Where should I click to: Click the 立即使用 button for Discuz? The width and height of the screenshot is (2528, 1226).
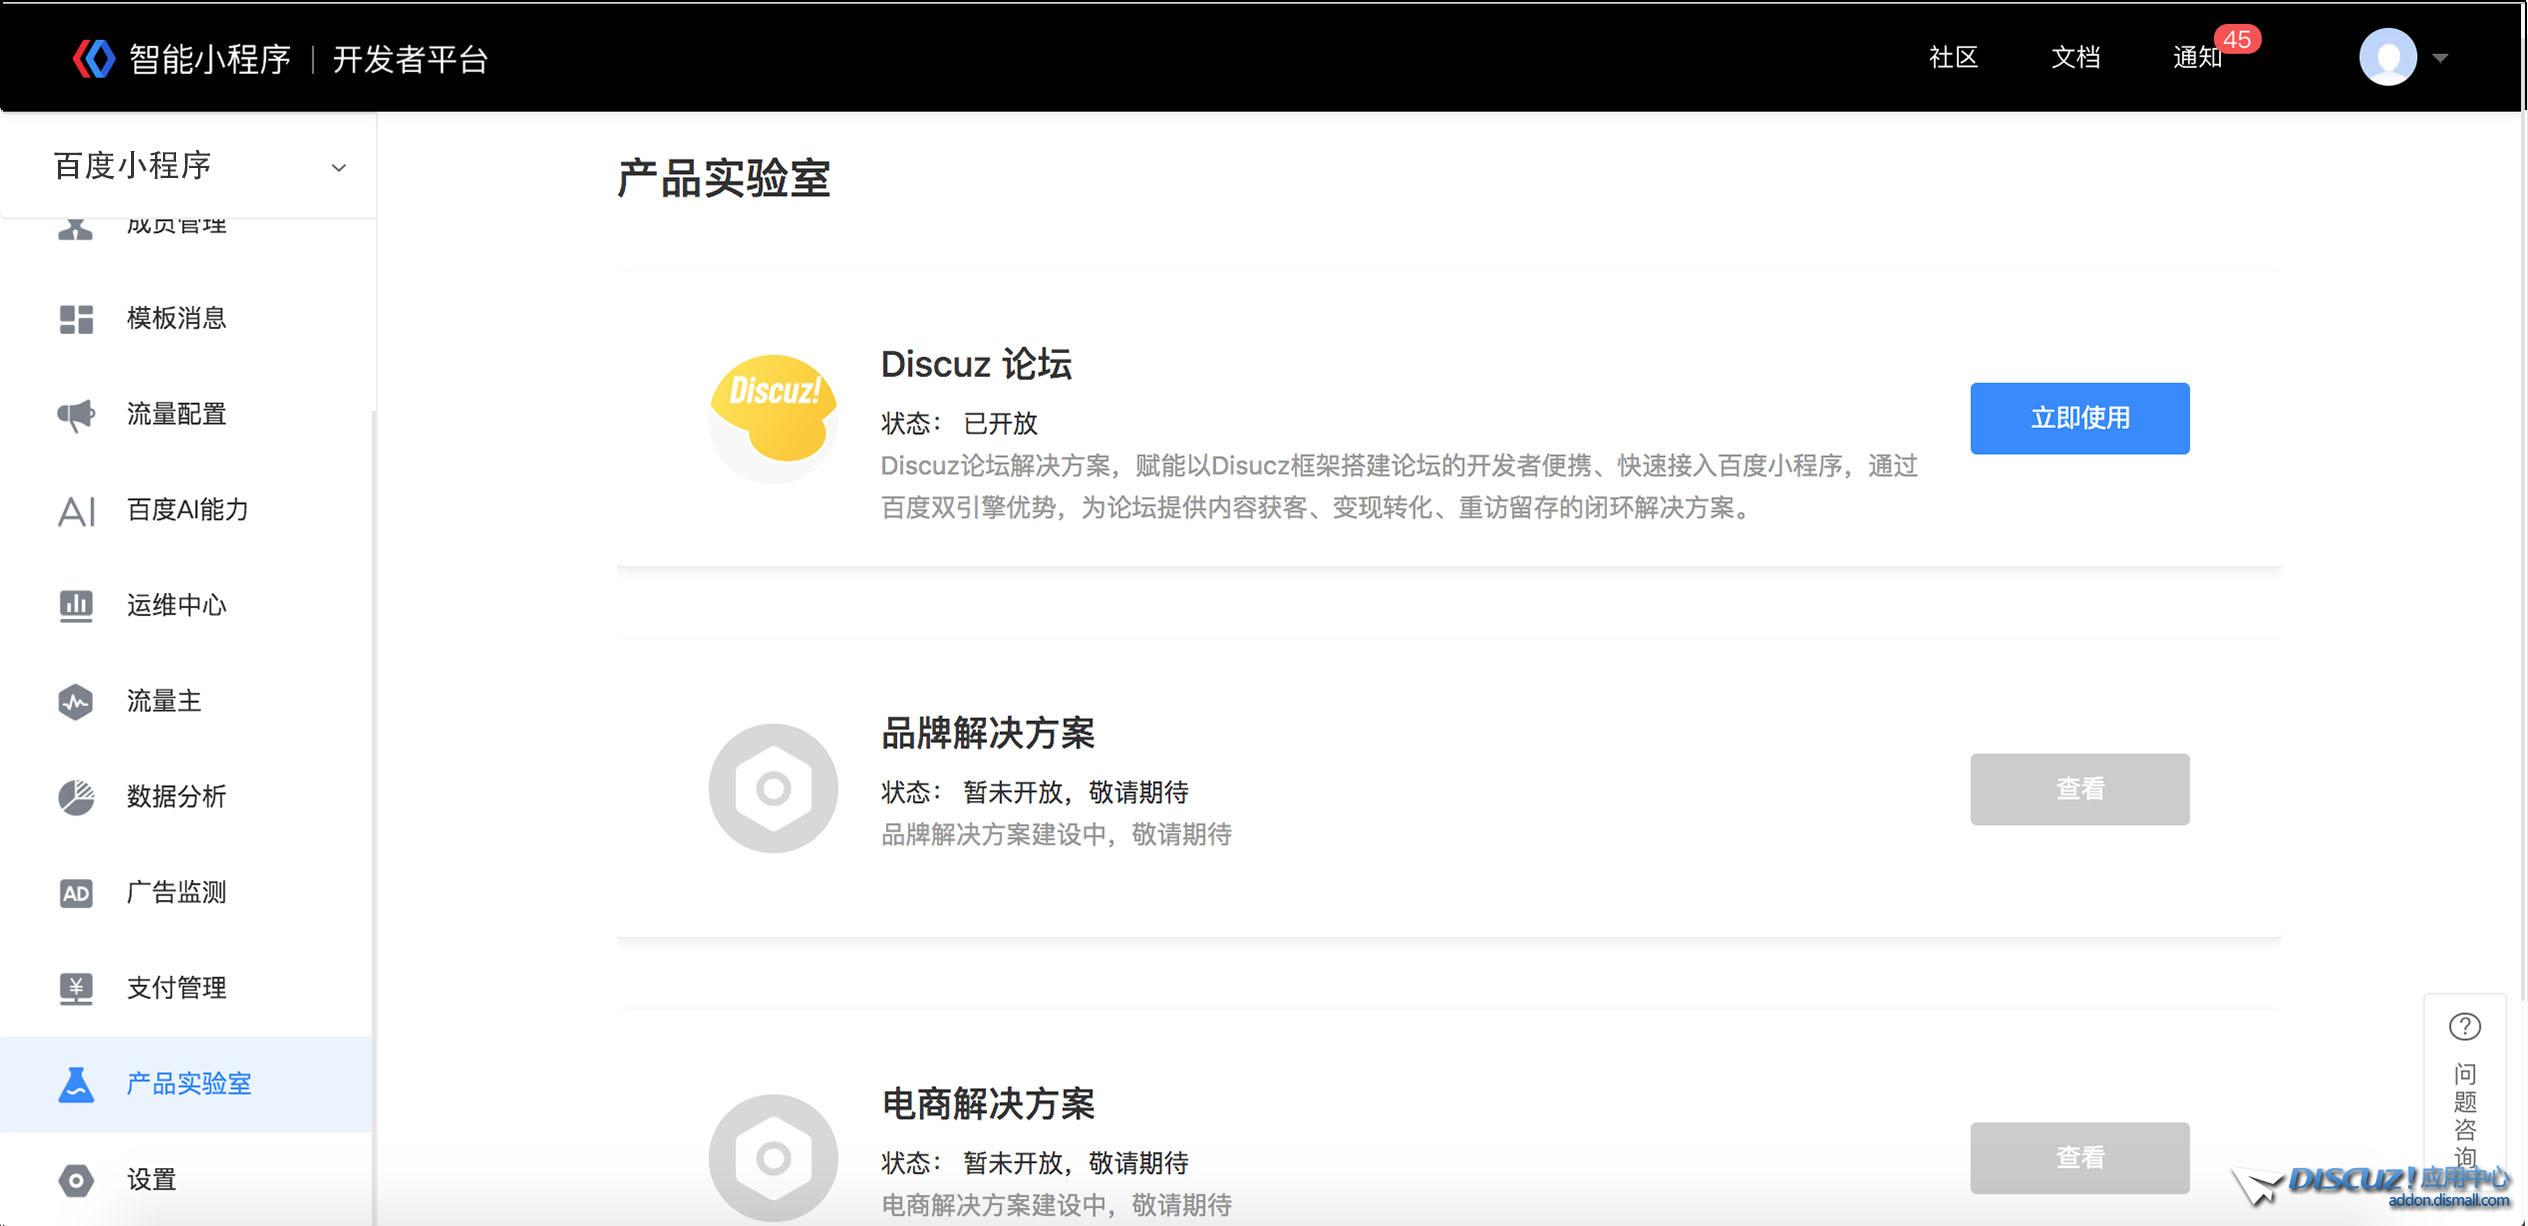coord(2079,418)
